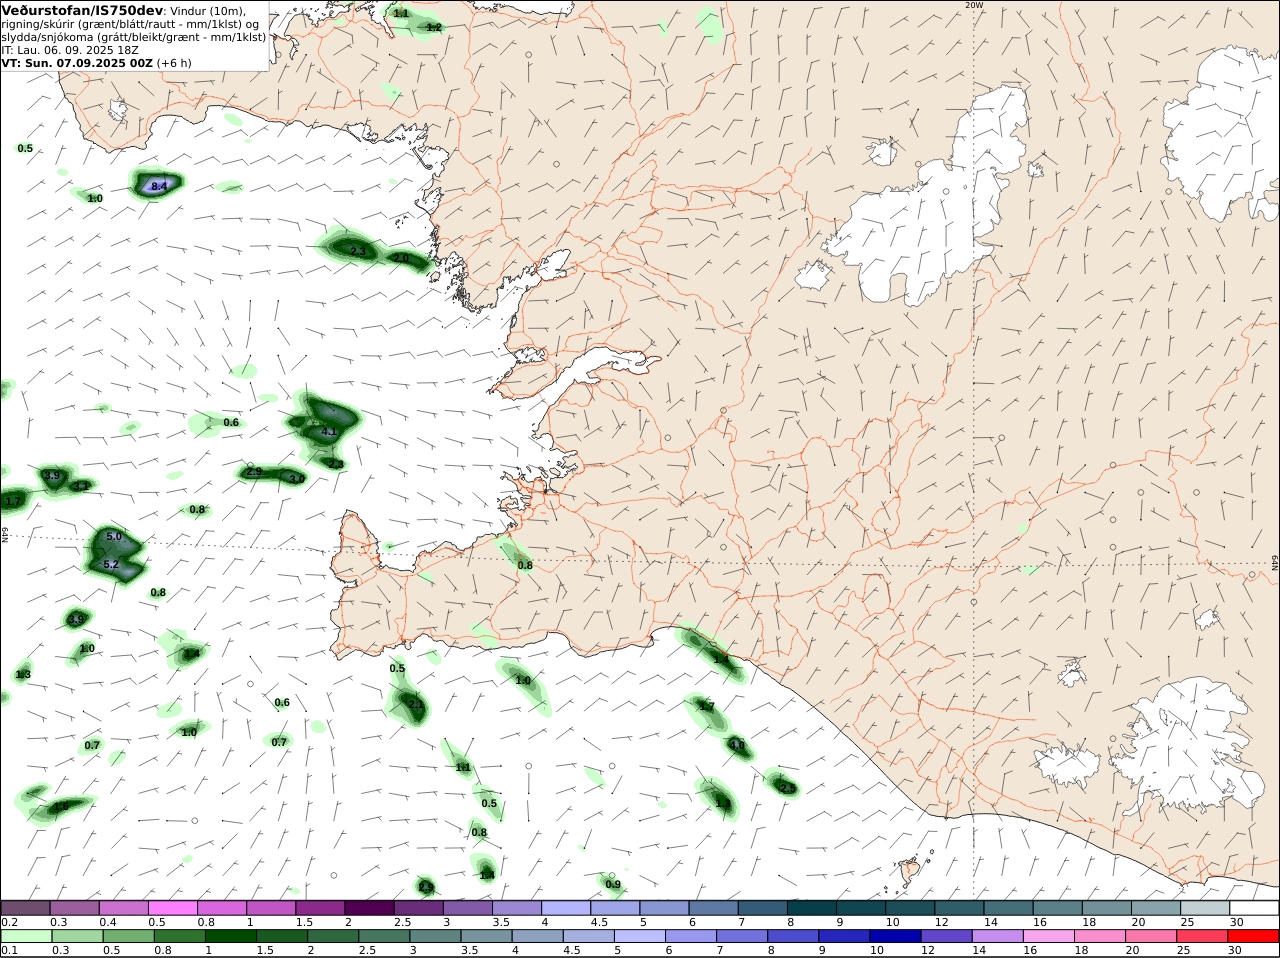This screenshot has width=1280, height=958.
Task: Select lower legend bright red swatch labeled 30
Action: pos(1254,936)
